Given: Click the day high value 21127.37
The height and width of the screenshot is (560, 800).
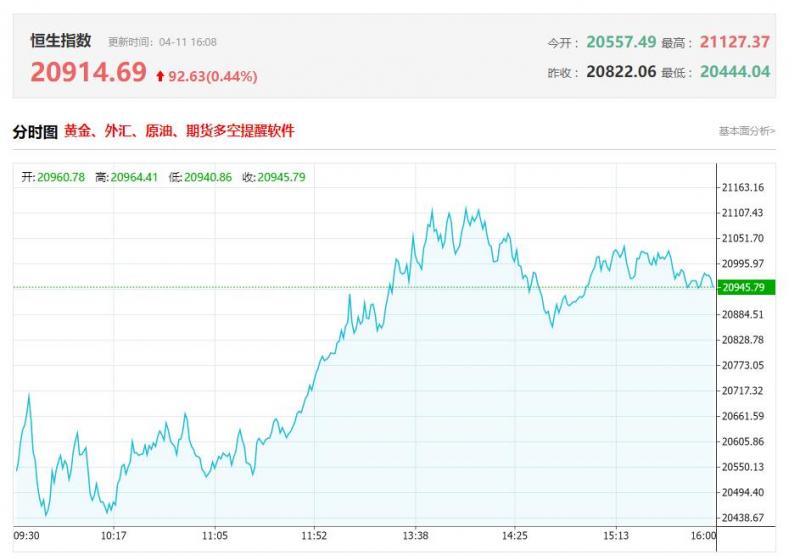Looking at the screenshot, I should pyautogui.click(x=735, y=42).
